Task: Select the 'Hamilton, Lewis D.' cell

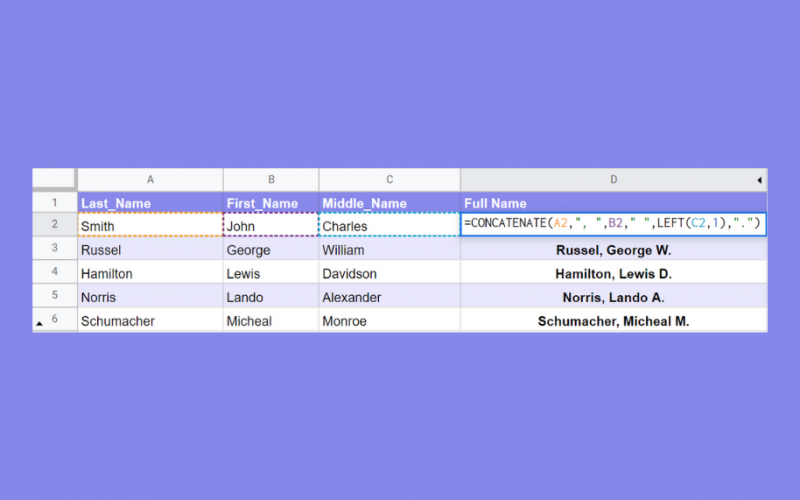Action: (613, 272)
